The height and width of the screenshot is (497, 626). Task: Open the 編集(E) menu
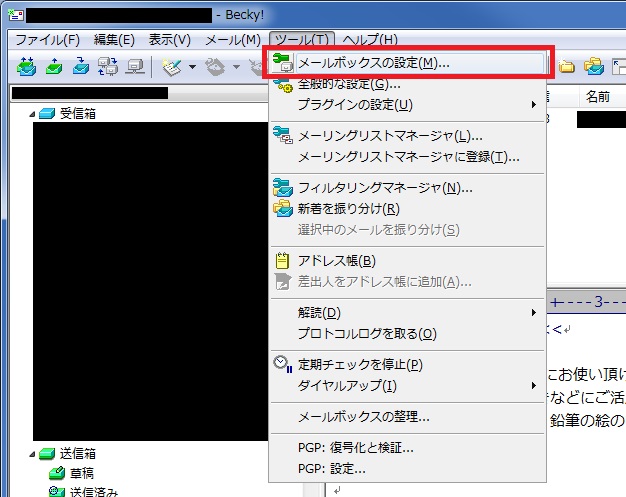[114, 40]
